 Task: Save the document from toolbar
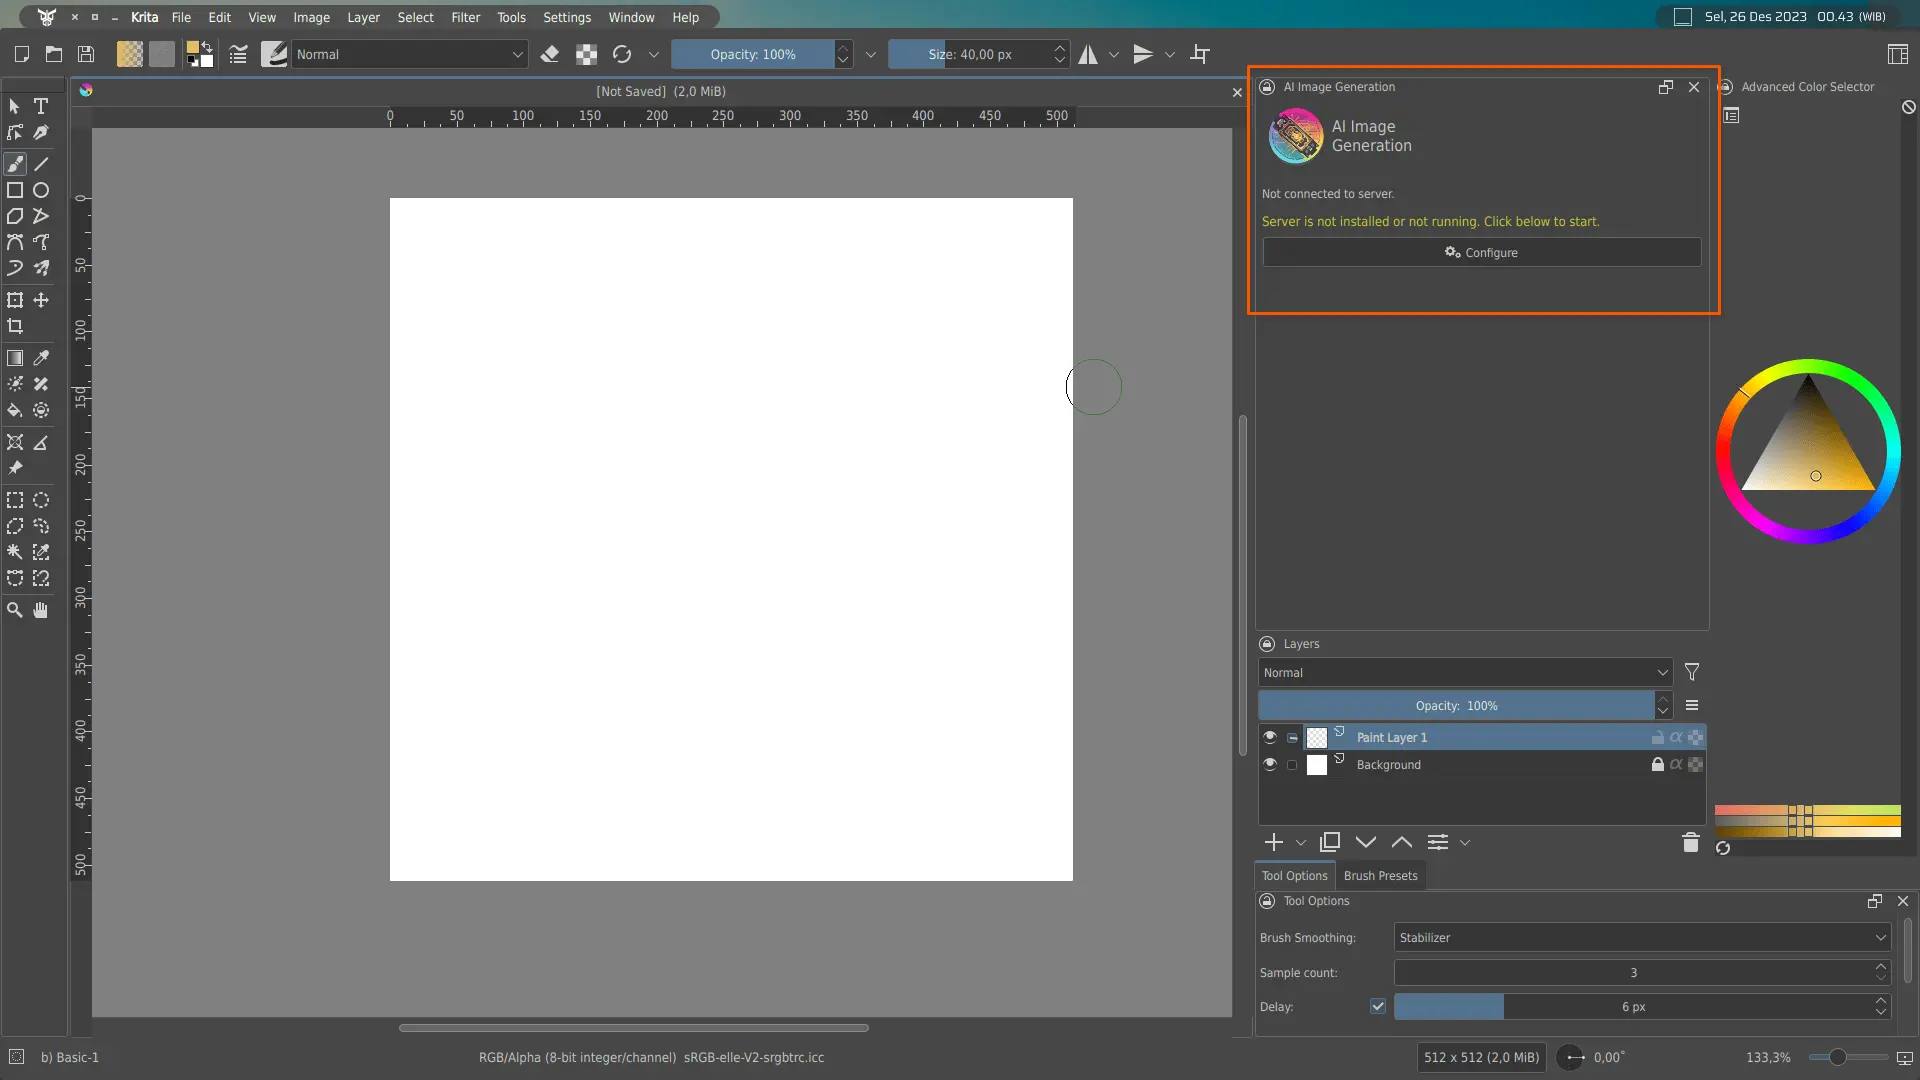click(x=86, y=54)
